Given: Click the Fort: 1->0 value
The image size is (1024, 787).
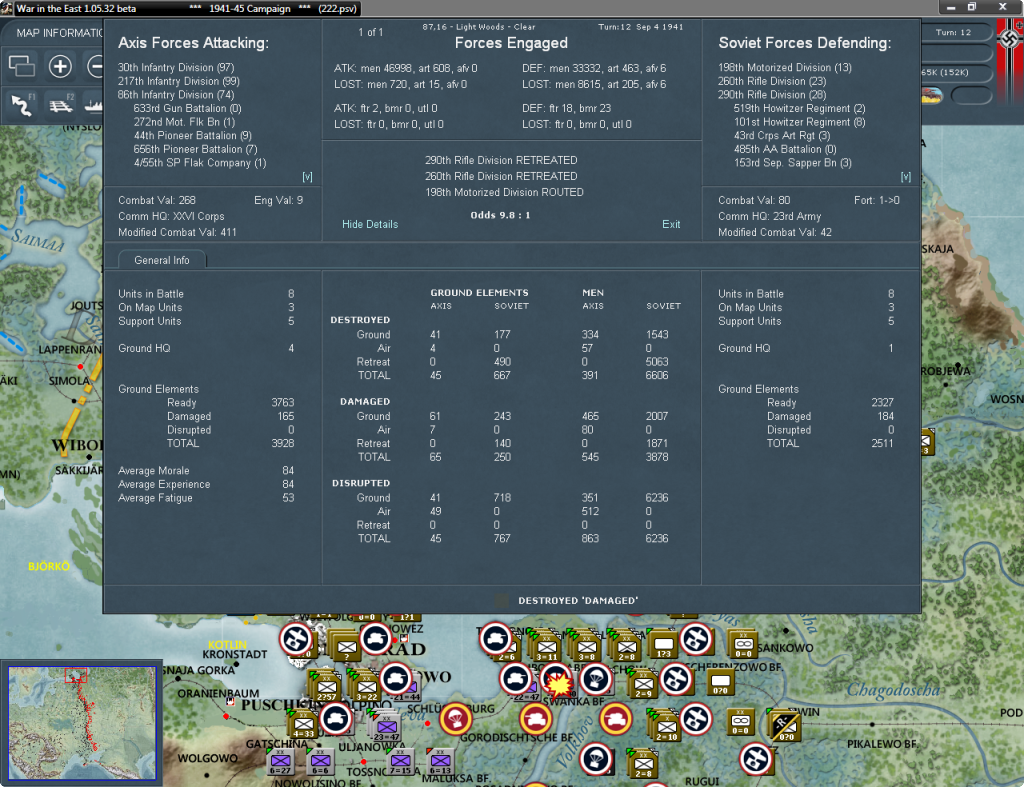Looking at the screenshot, I should tap(876, 201).
